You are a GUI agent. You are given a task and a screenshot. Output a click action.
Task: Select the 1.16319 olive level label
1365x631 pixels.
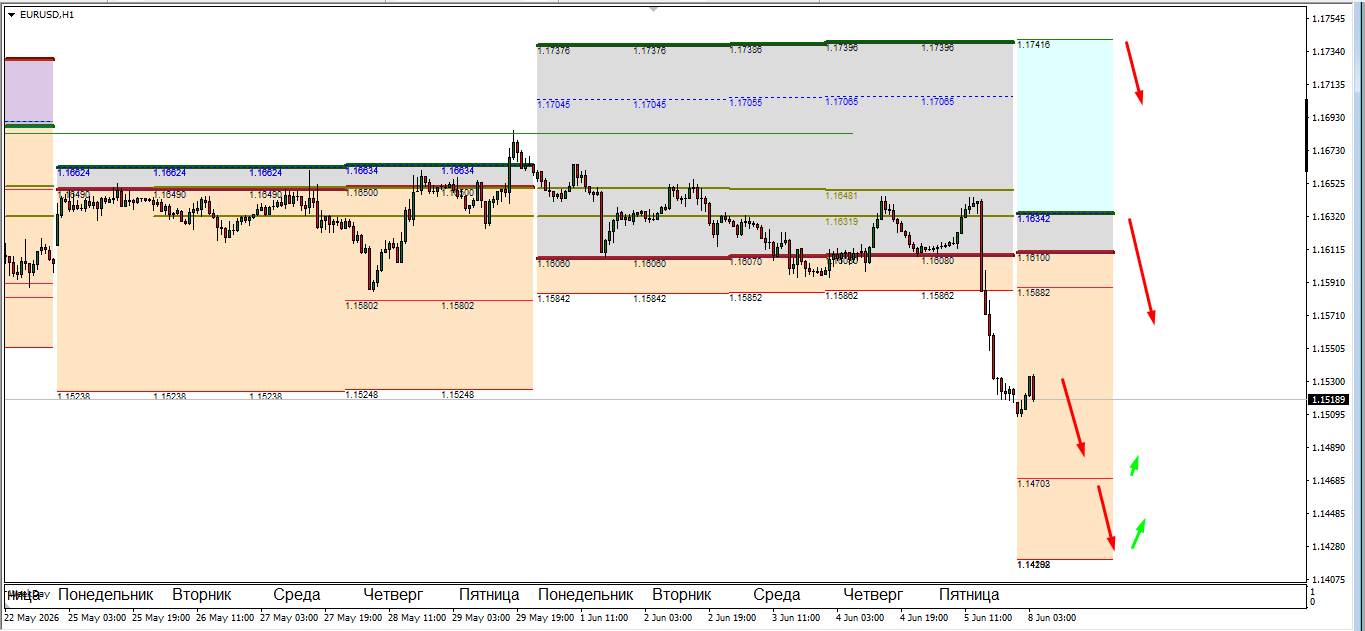842,222
